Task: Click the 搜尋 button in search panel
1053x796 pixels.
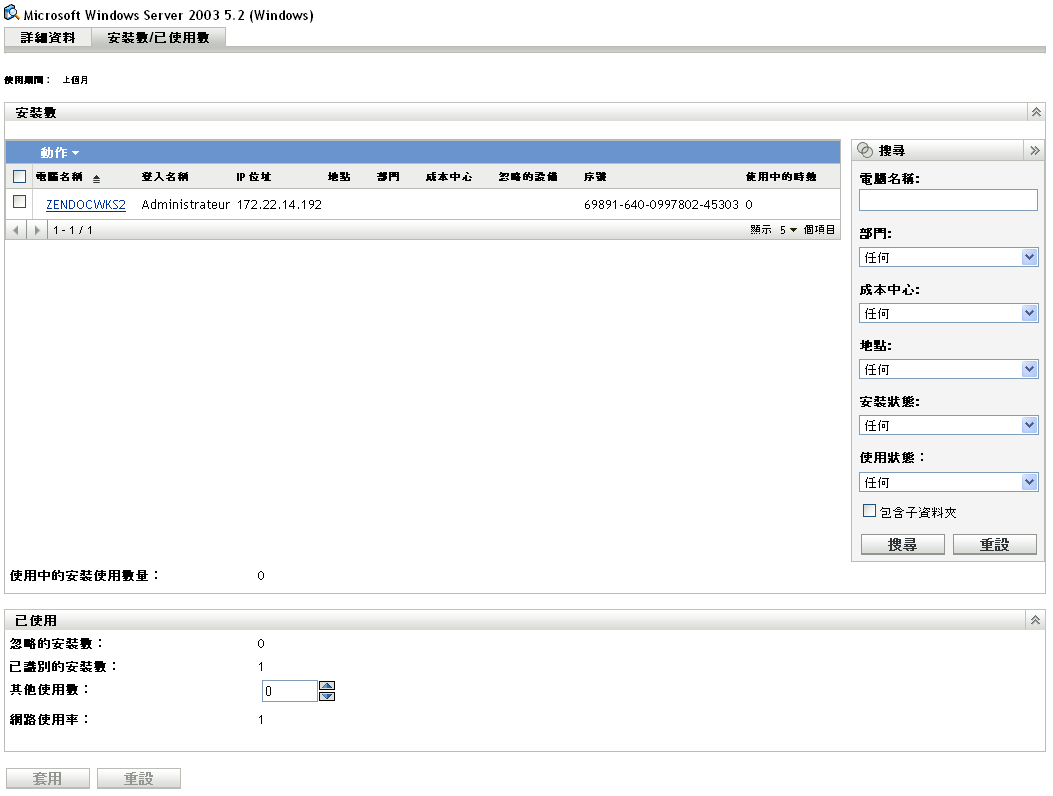Action: coord(903,545)
